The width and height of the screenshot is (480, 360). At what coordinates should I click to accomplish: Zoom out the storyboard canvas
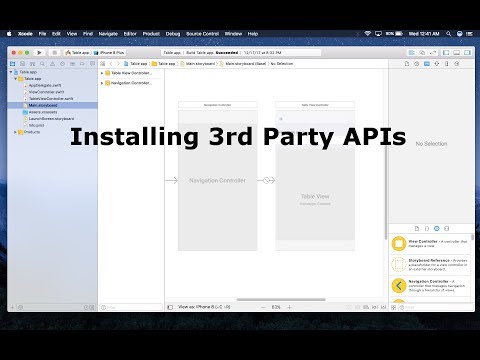(x=263, y=307)
